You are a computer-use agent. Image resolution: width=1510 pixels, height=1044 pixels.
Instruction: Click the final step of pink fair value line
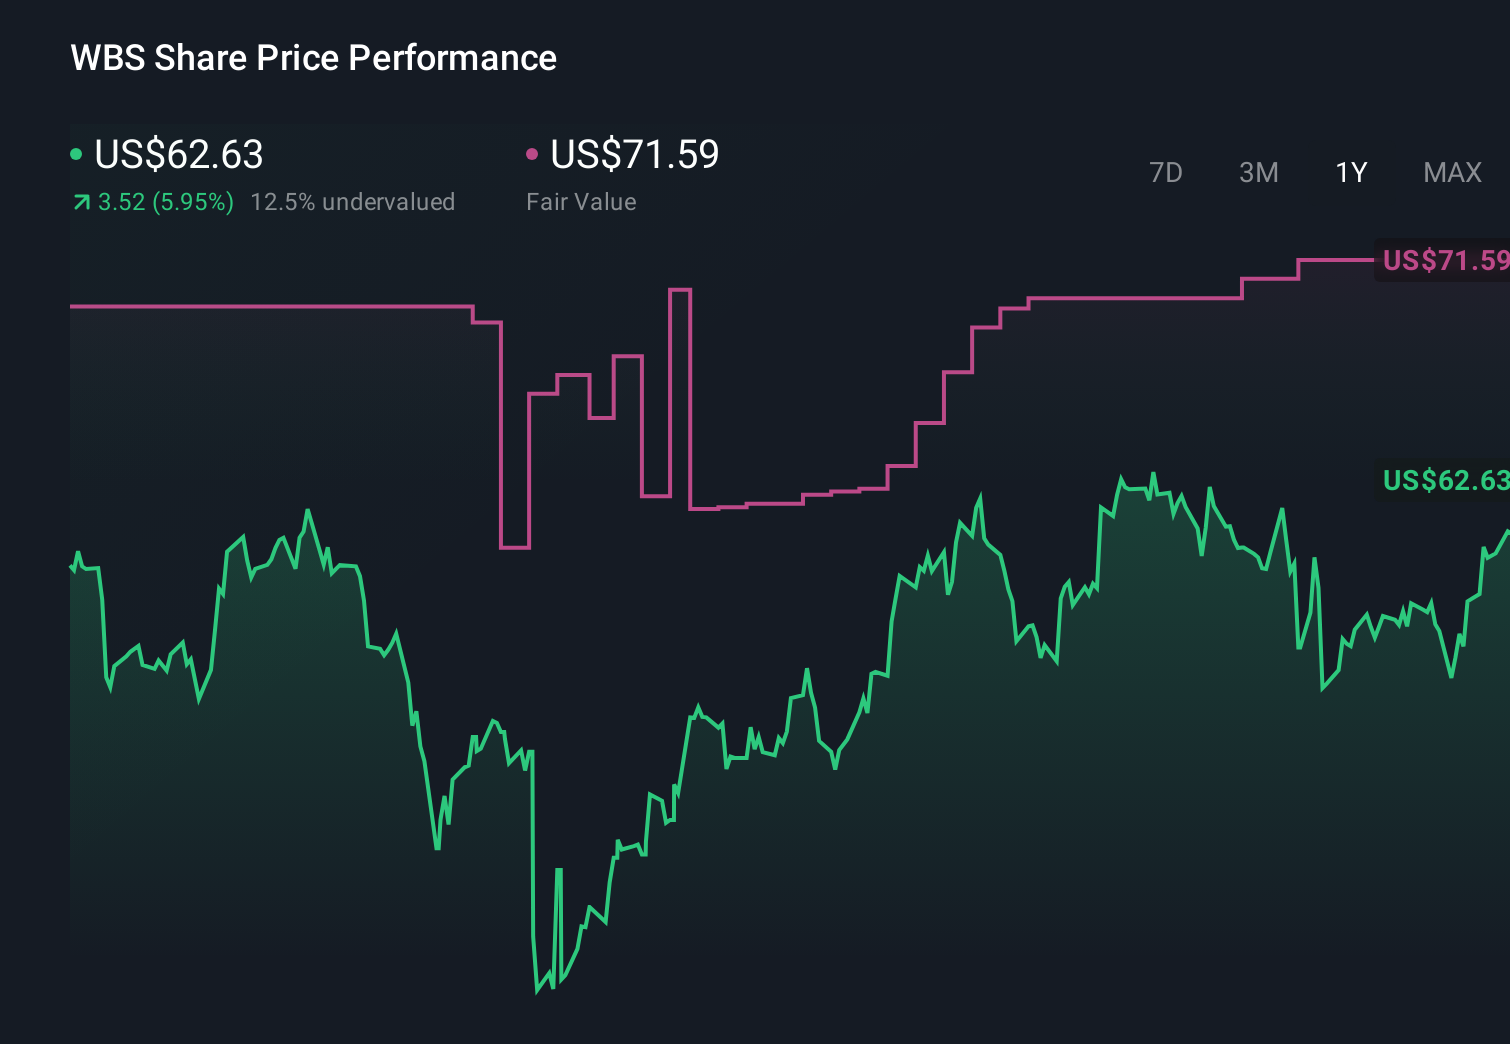click(1335, 260)
